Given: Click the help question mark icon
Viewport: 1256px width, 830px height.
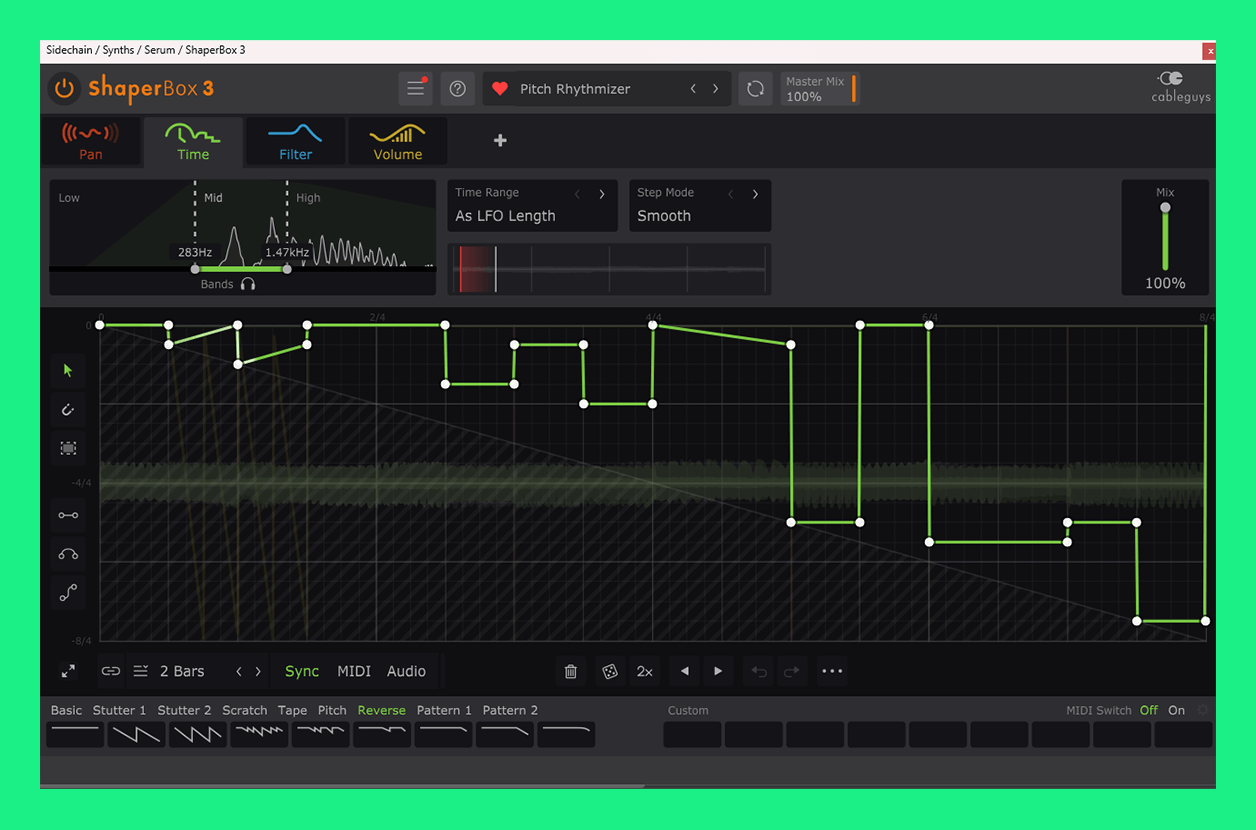Looking at the screenshot, I should (x=458, y=89).
